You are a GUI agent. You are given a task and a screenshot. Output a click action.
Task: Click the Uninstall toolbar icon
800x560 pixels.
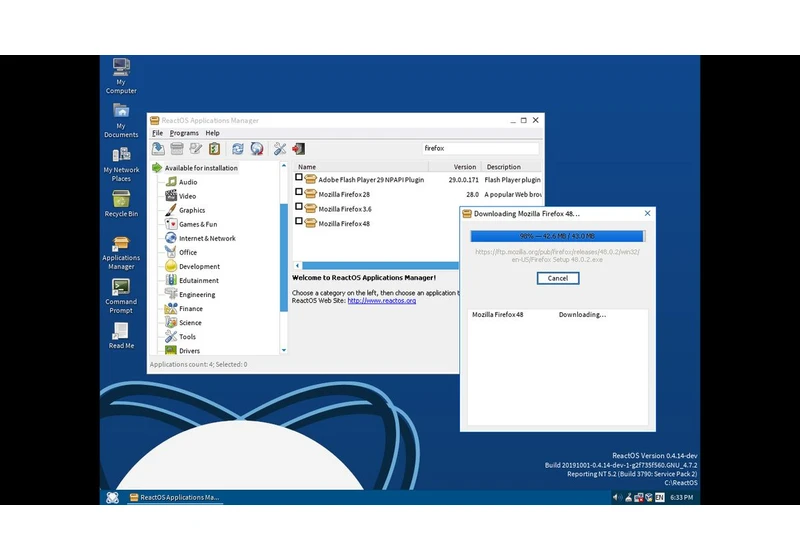(x=177, y=148)
